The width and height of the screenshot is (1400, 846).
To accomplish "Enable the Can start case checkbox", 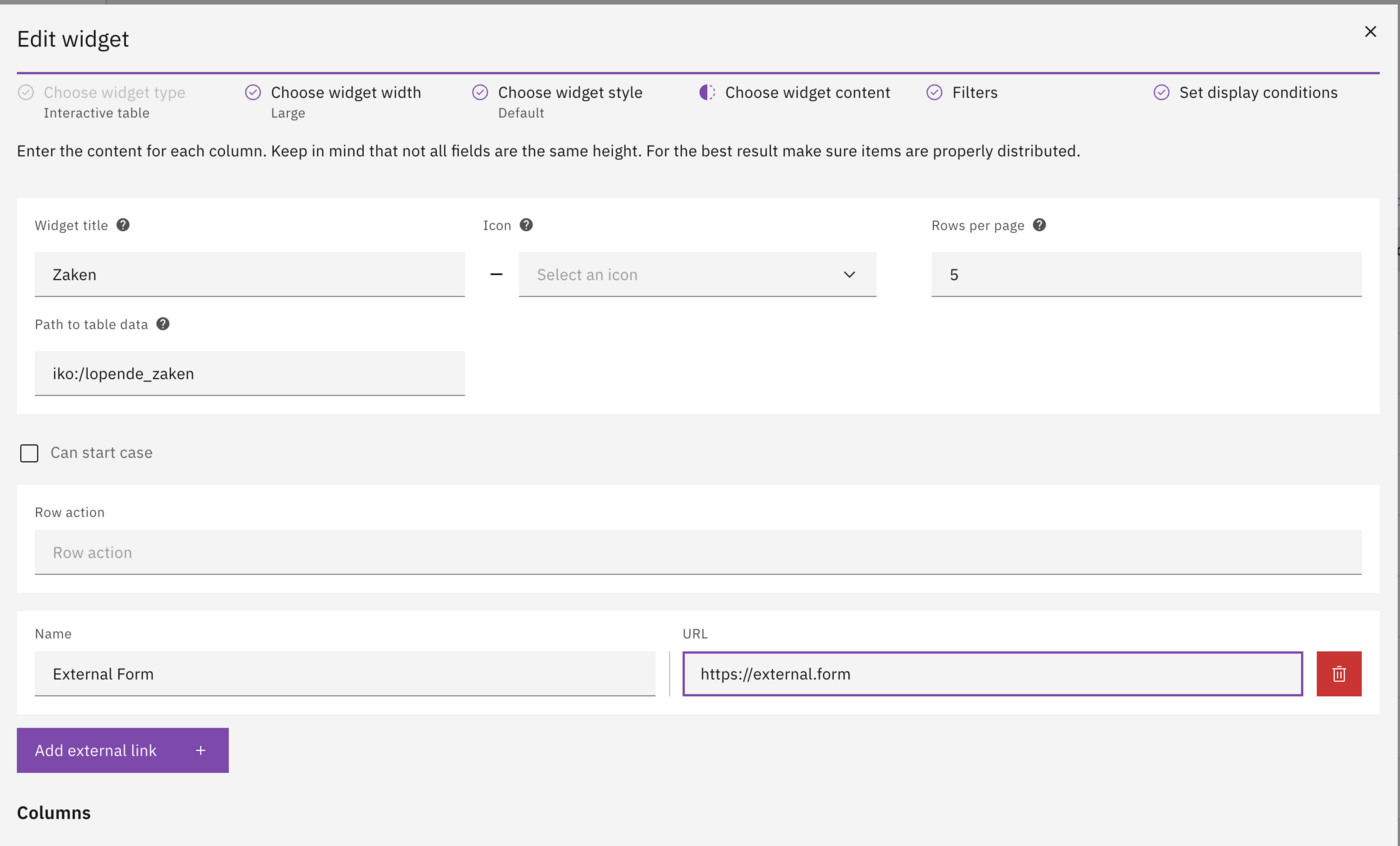I will (29, 452).
